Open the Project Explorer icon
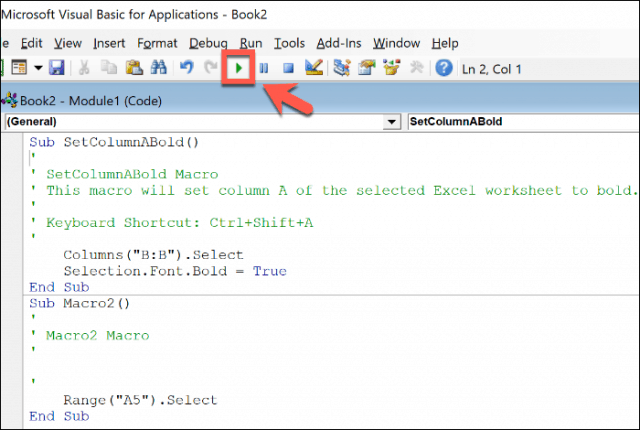640x430 pixels. pos(342,68)
